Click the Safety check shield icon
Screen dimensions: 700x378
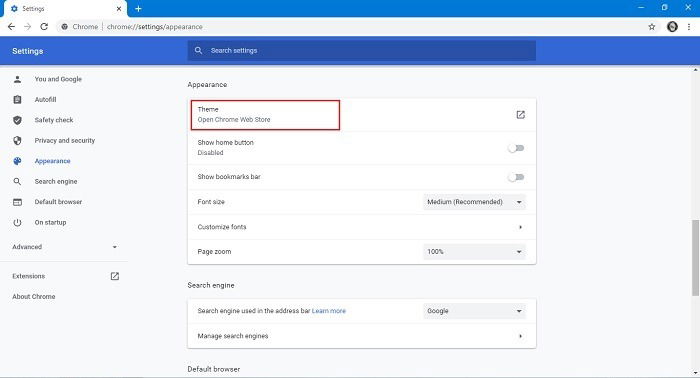[17, 120]
